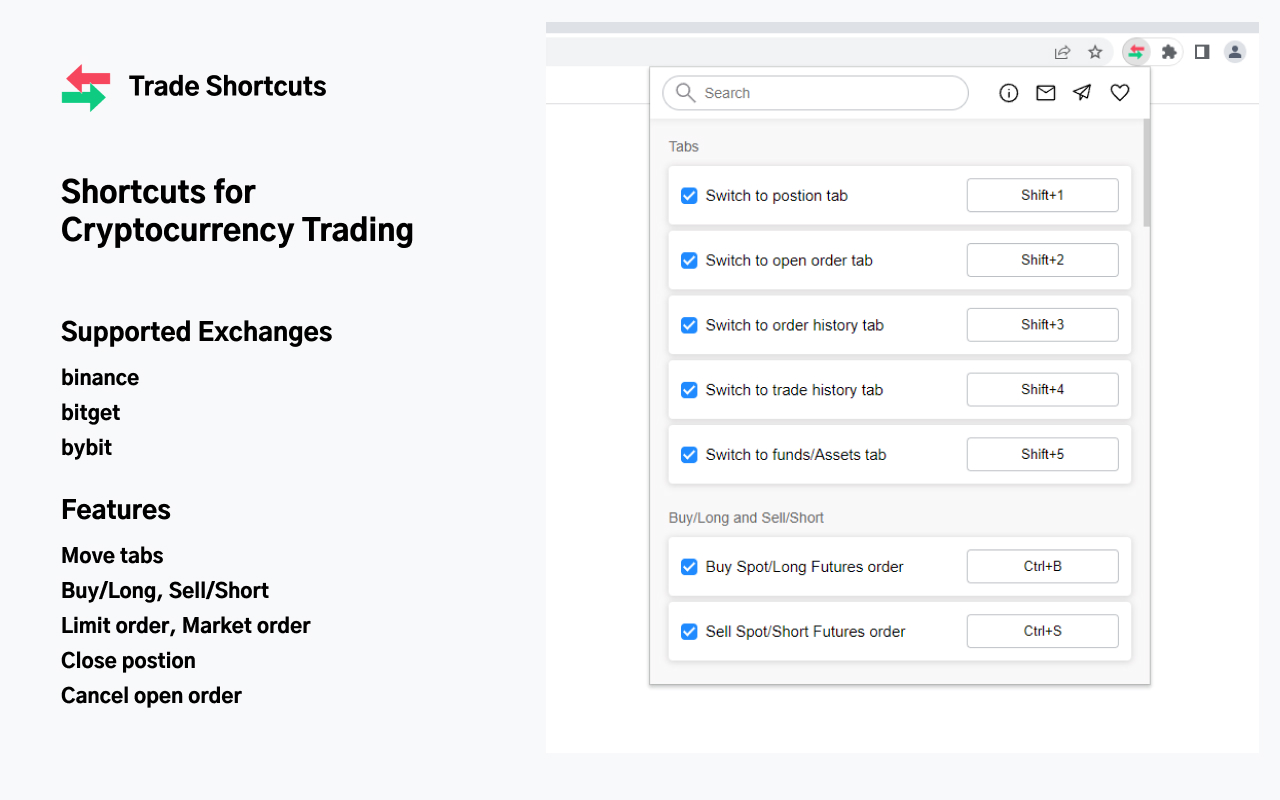Screen dimensions: 1280x800
Task: Click the Shortcuts for Cryptocurrency Trading headline
Action: [x=237, y=211]
